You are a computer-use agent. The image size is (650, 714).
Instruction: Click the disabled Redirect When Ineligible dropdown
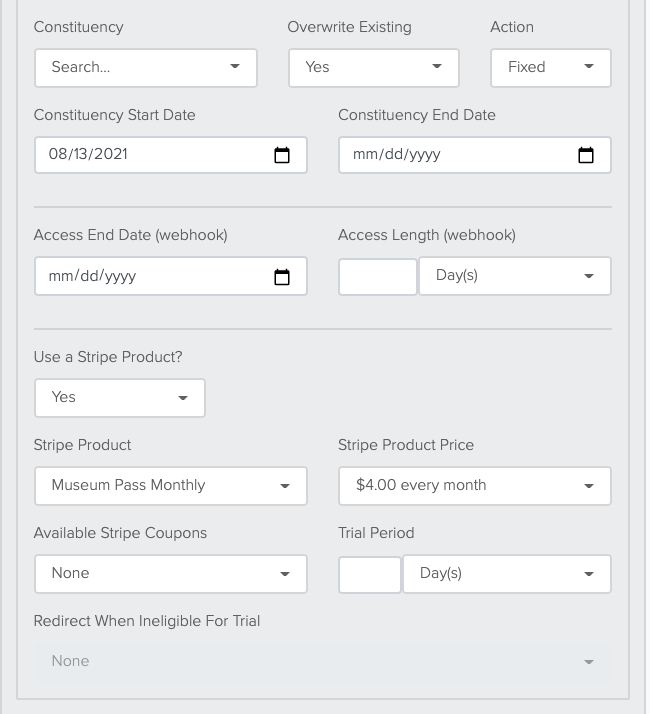[323, 662]
